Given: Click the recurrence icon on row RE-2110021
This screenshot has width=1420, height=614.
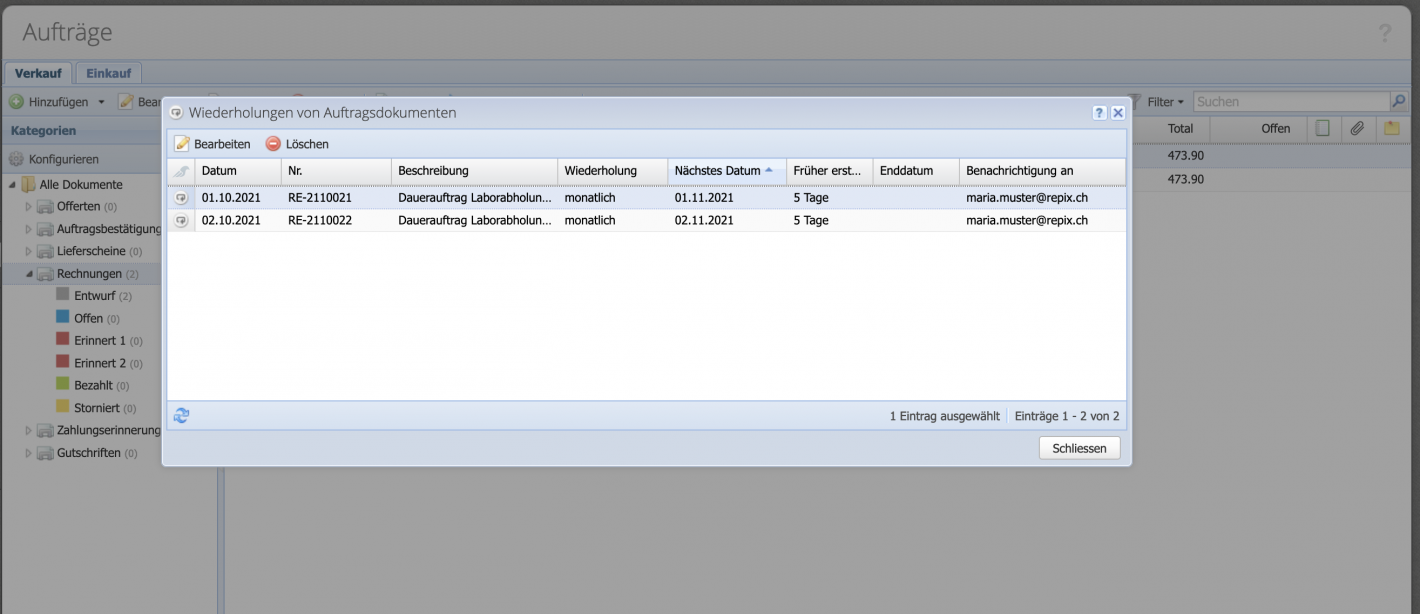Looking at the screenshot, I should point(181,197).
